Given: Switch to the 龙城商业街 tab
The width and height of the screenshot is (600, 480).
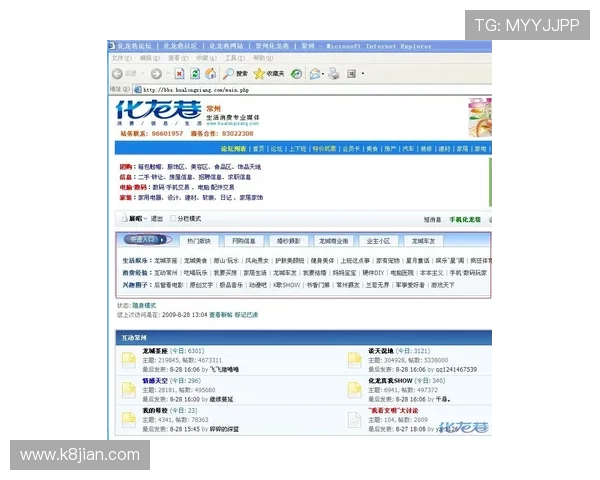Looking at the screenshot, I should [x=334, y=241].
